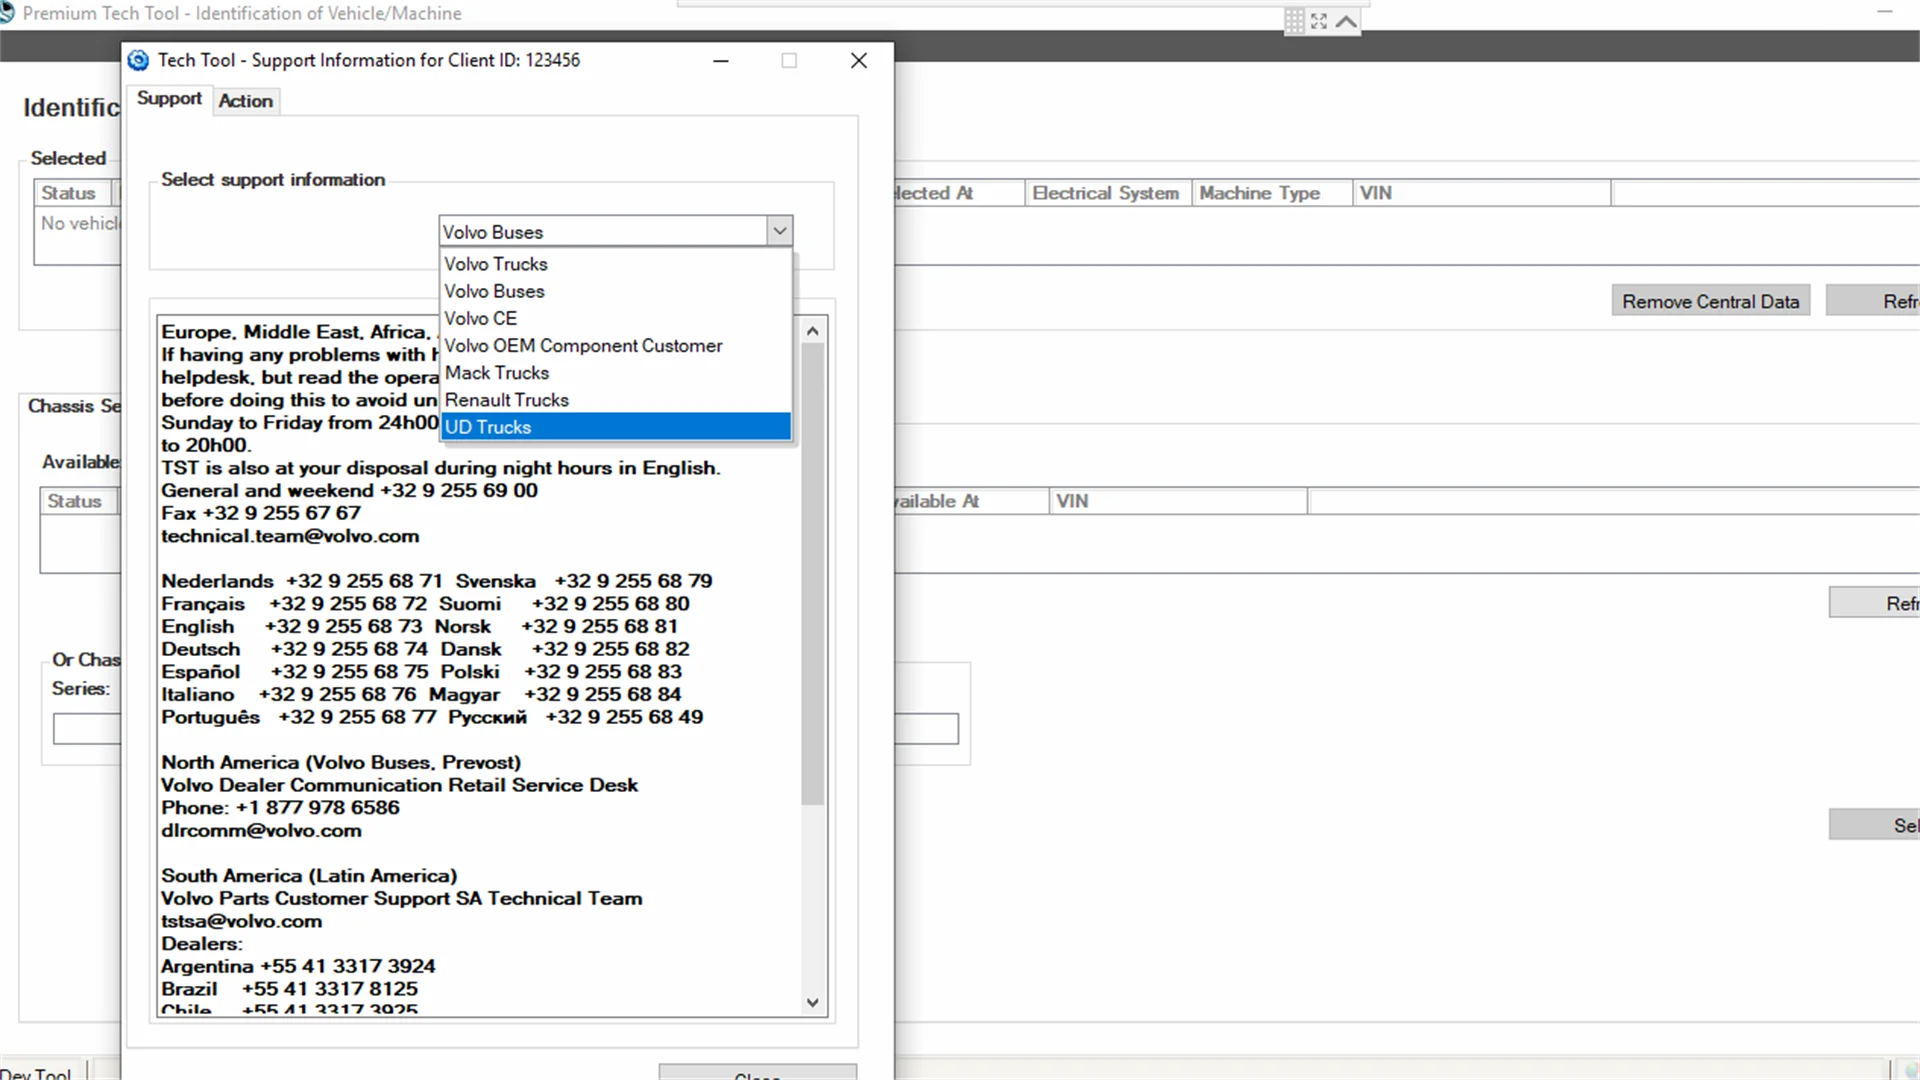The width and height of the screenshot is (1920, 1080).
Task: Pick Volvo CE from the list
Action: click(x=615, y=318)
